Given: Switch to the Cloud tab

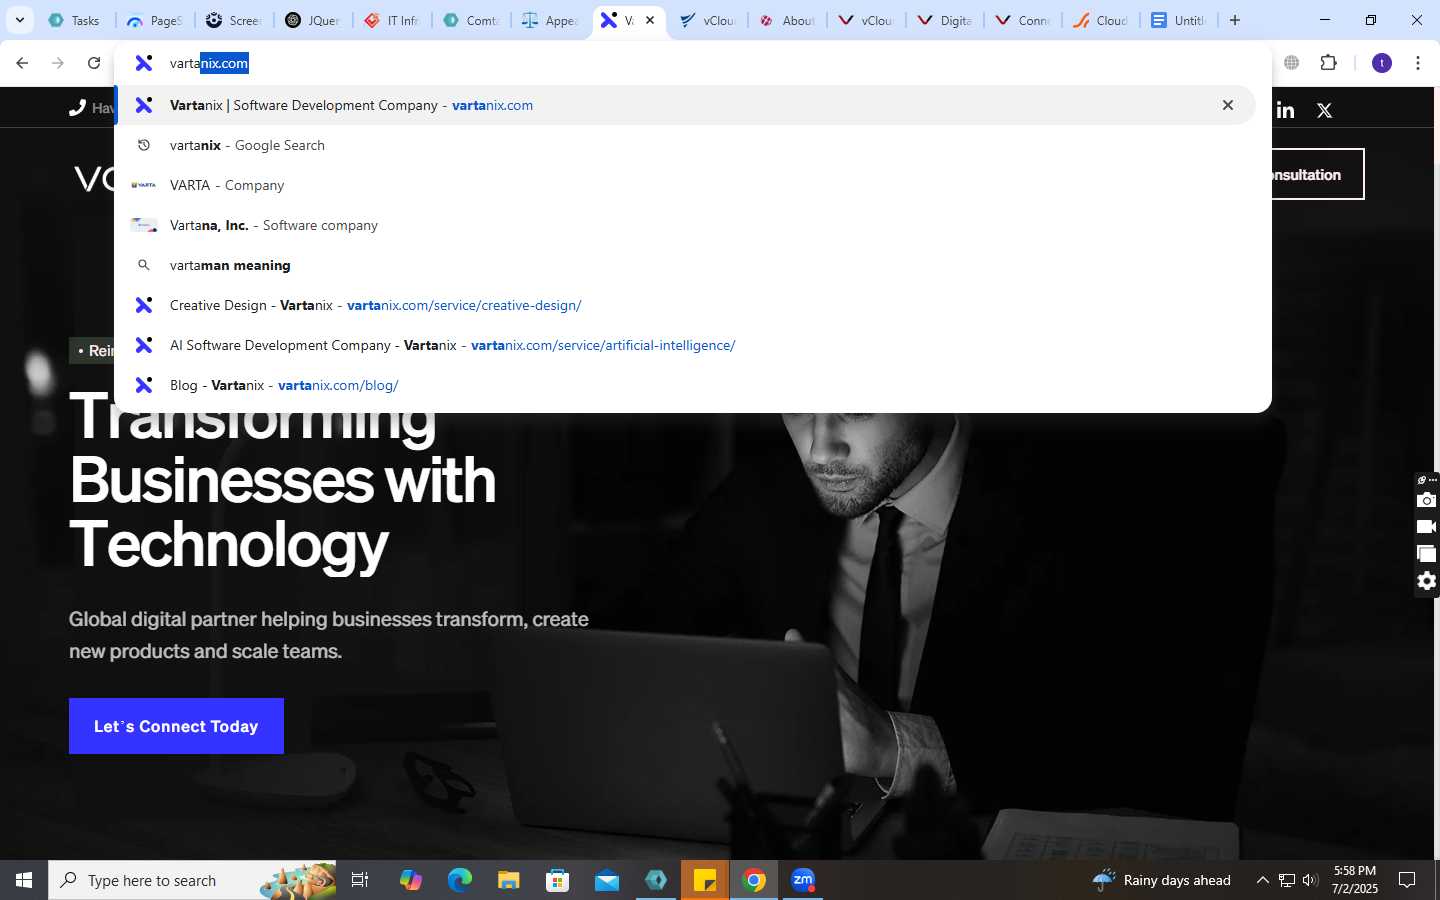Looking at the screenshot, I should 1103,20.
